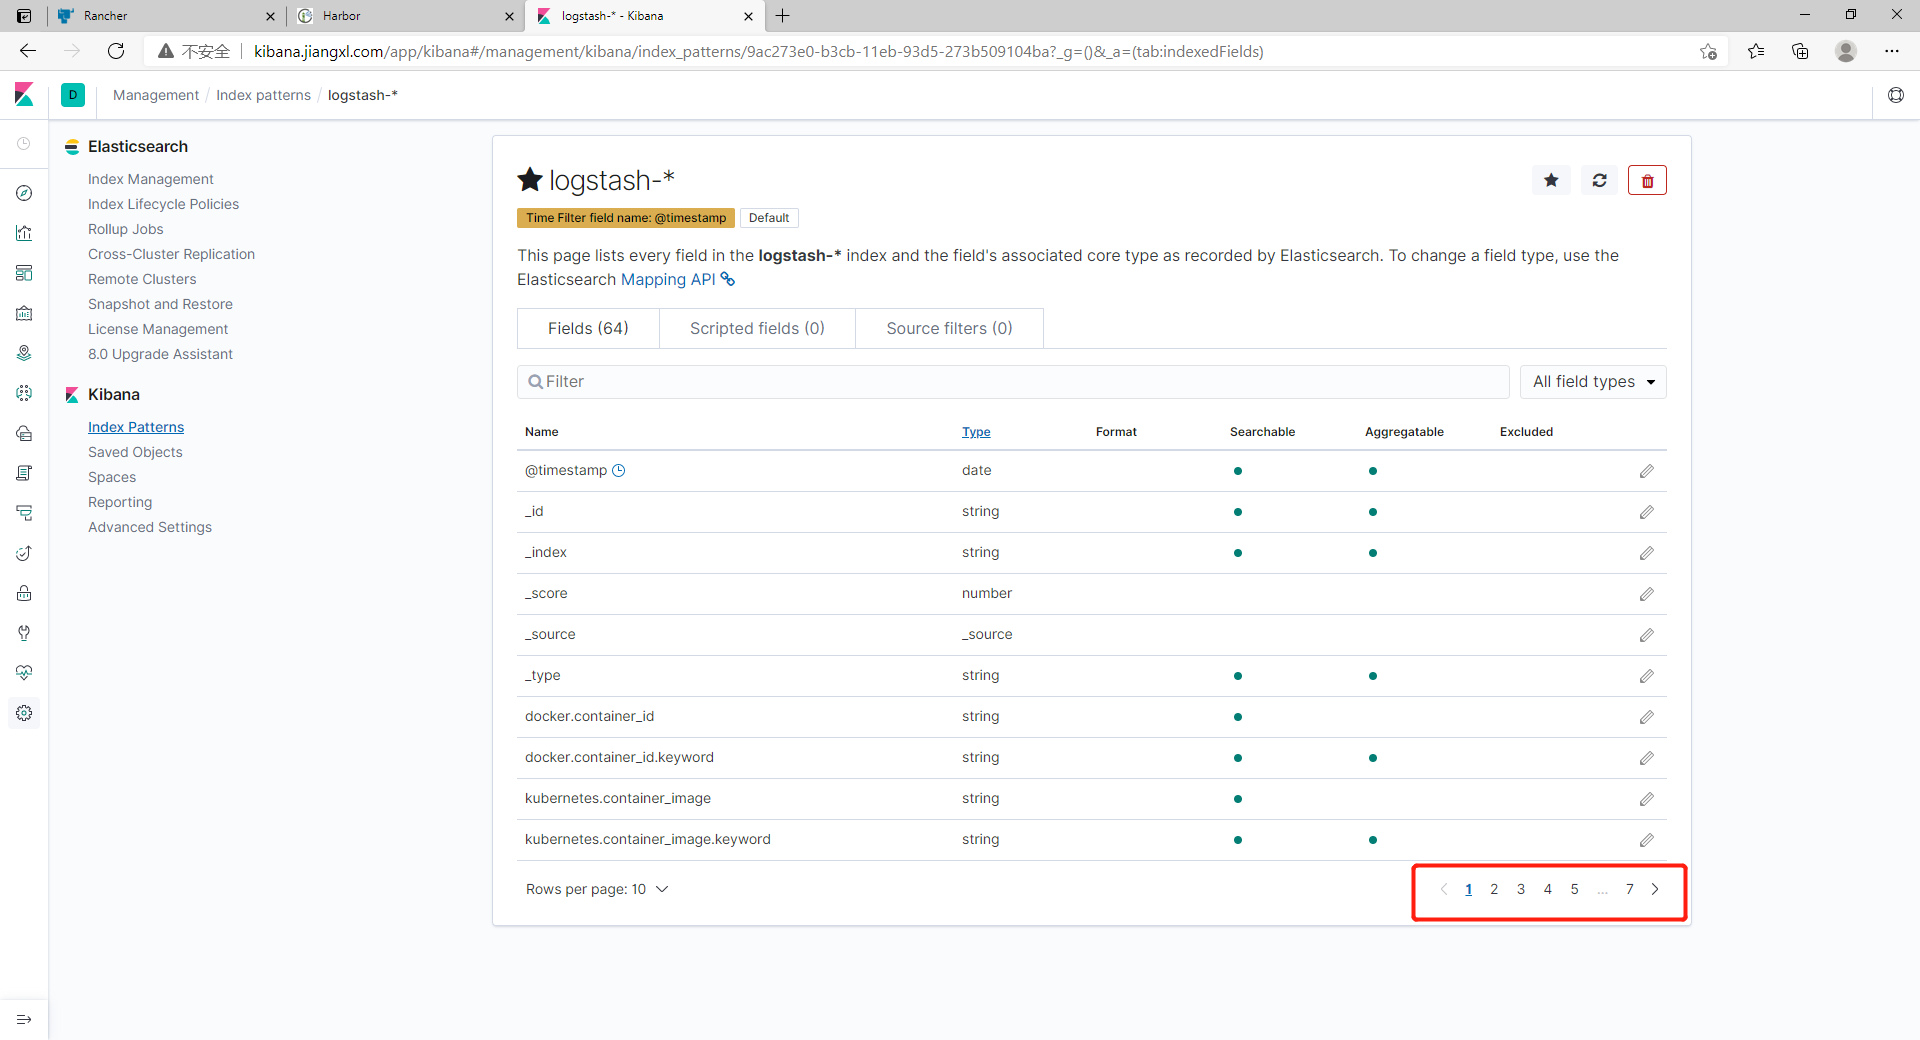This screenshot has height=1040, width=1920.
Task: Switch to Fields (64) tab
Action: 588,328
